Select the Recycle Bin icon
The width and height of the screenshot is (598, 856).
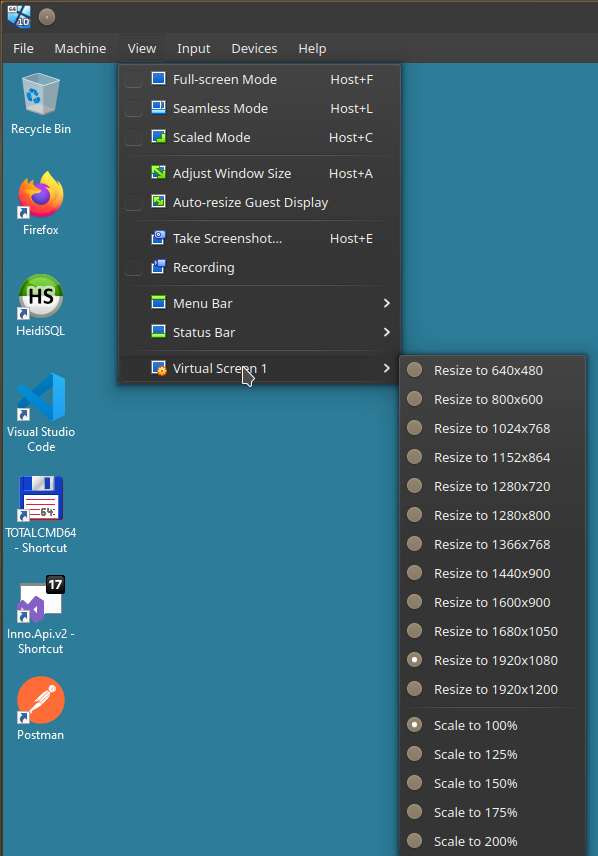[41, 104]
